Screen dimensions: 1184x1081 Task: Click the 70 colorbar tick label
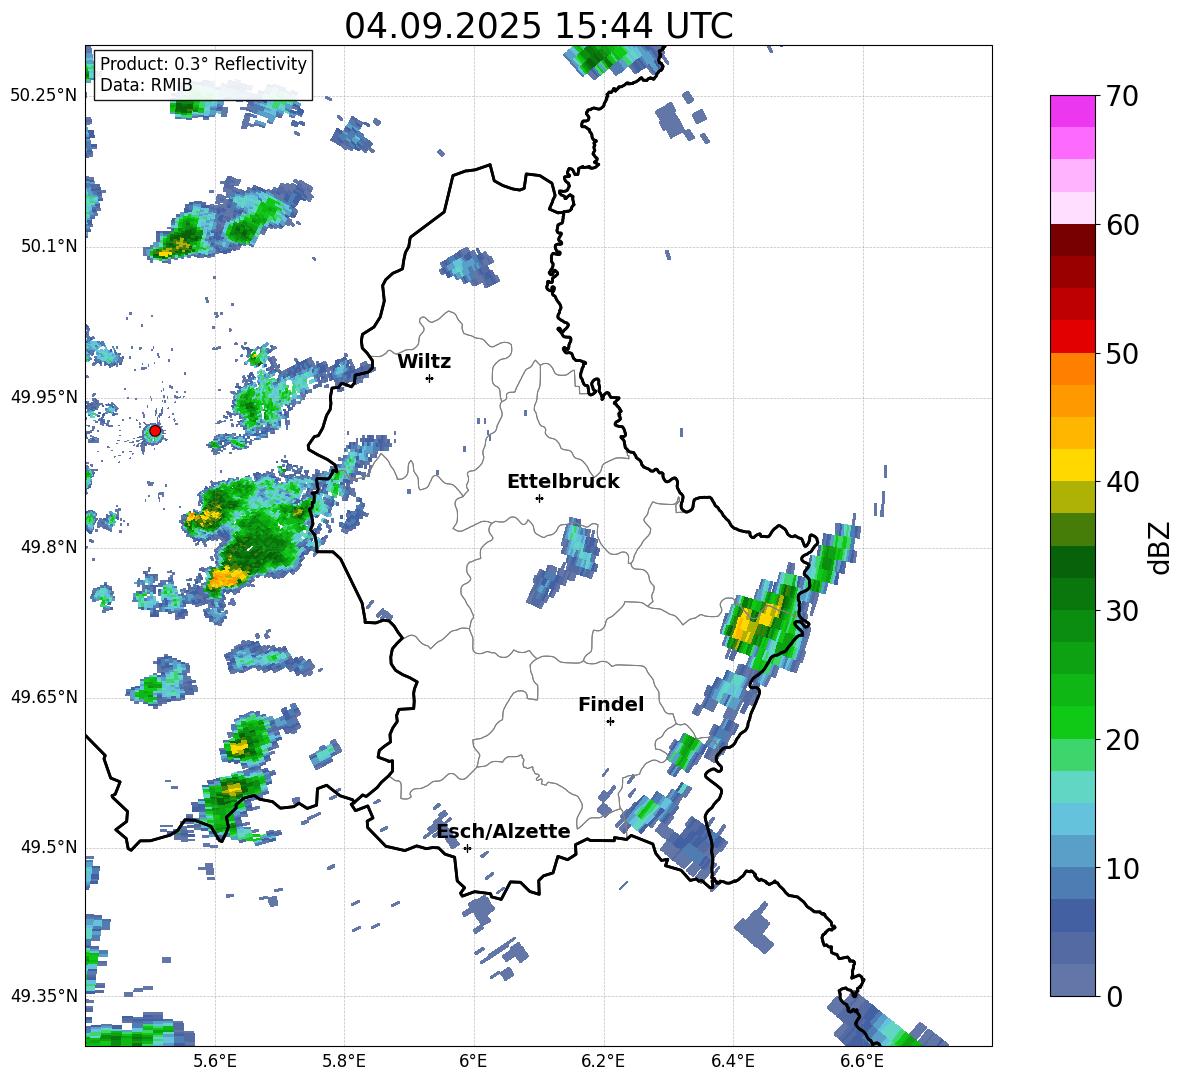1122,97
